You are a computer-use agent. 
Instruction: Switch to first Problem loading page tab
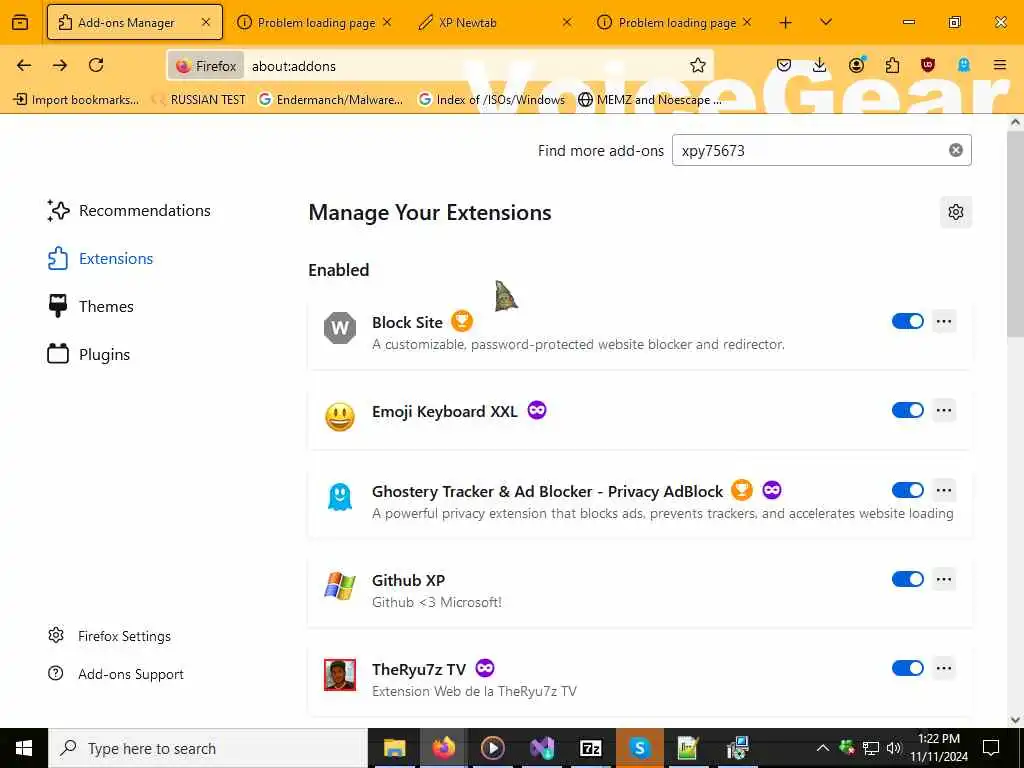tap(314, 23)
